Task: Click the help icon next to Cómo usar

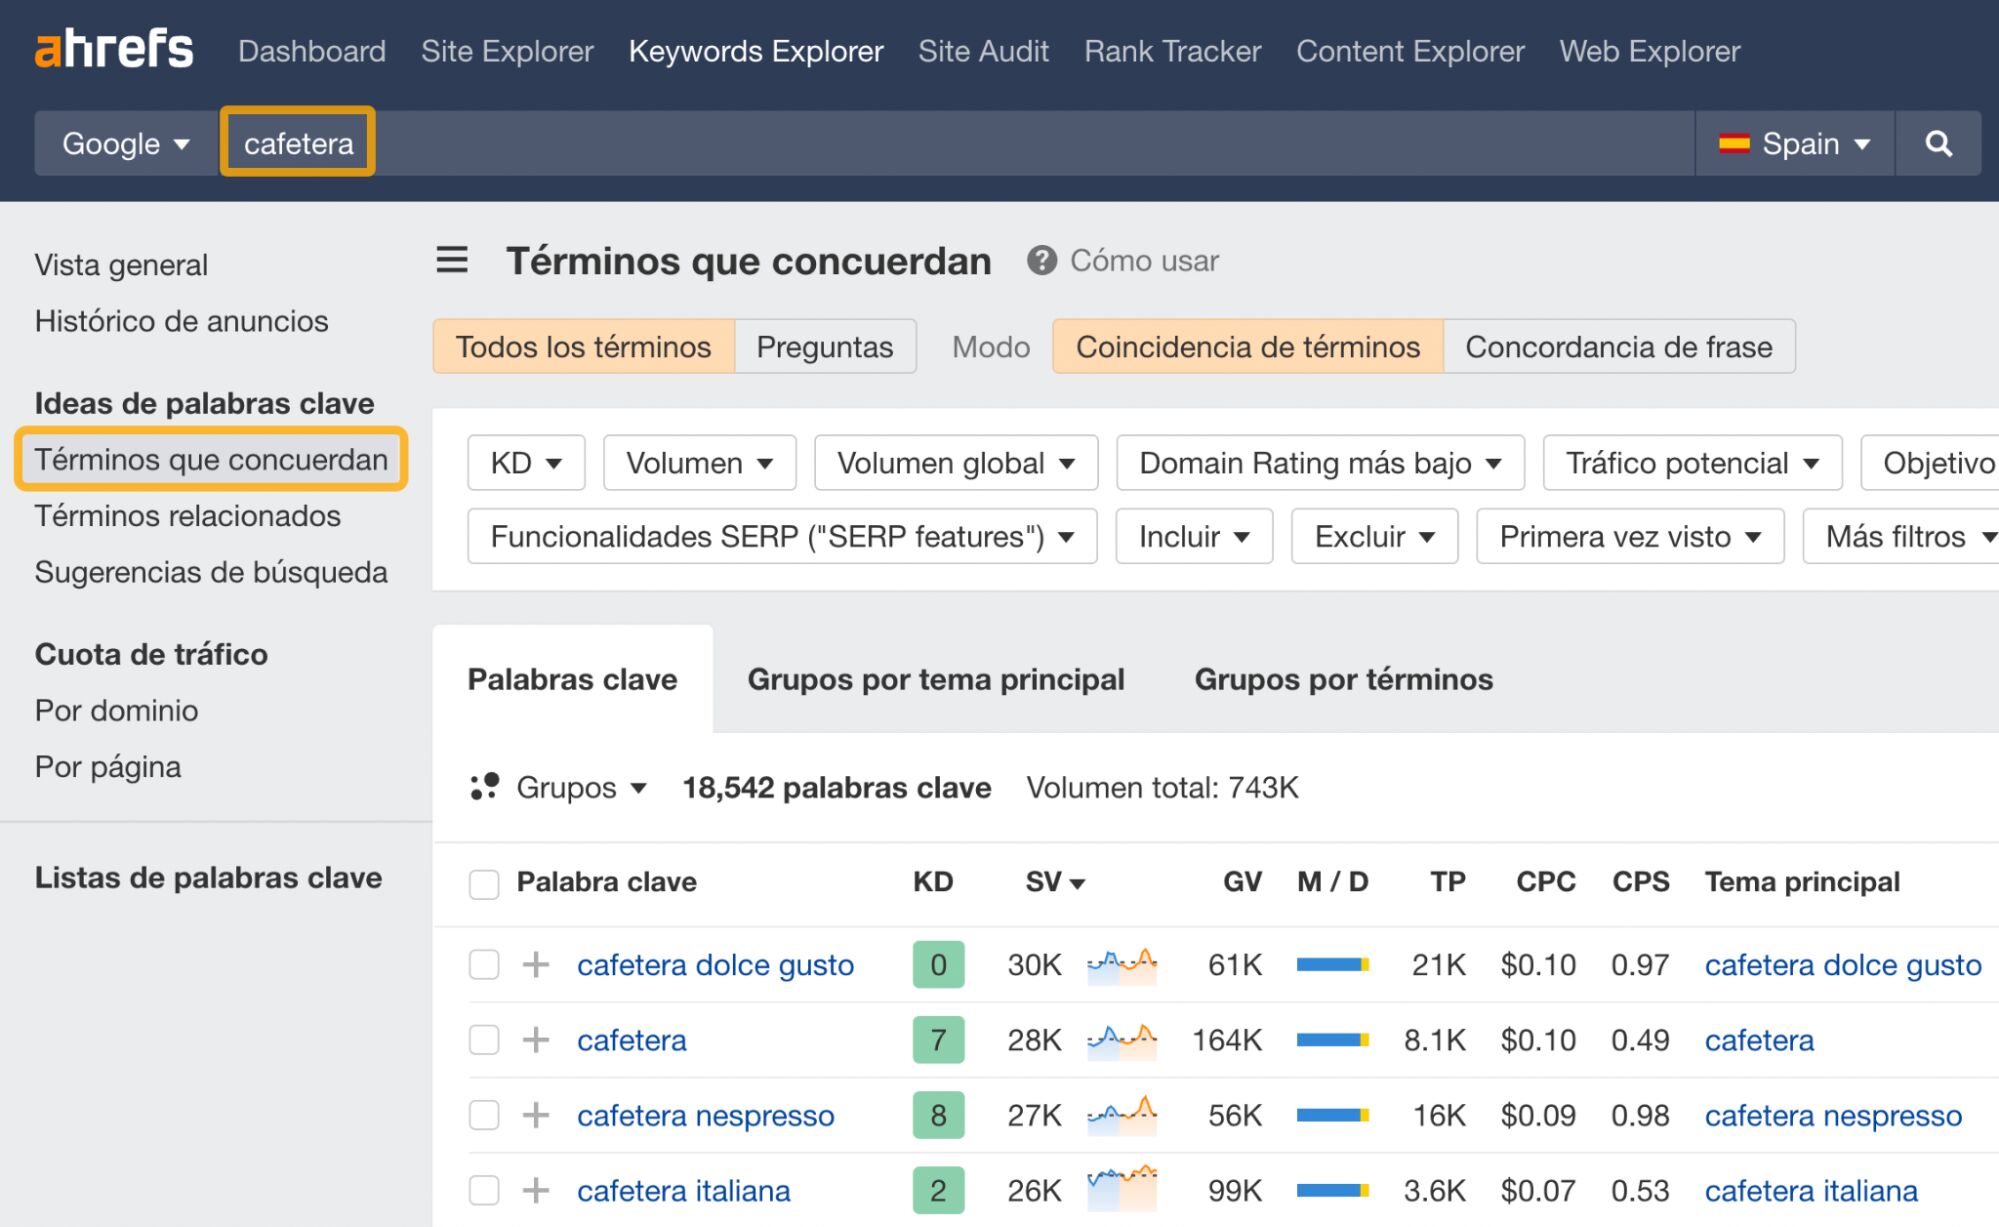Action: 1040,260
